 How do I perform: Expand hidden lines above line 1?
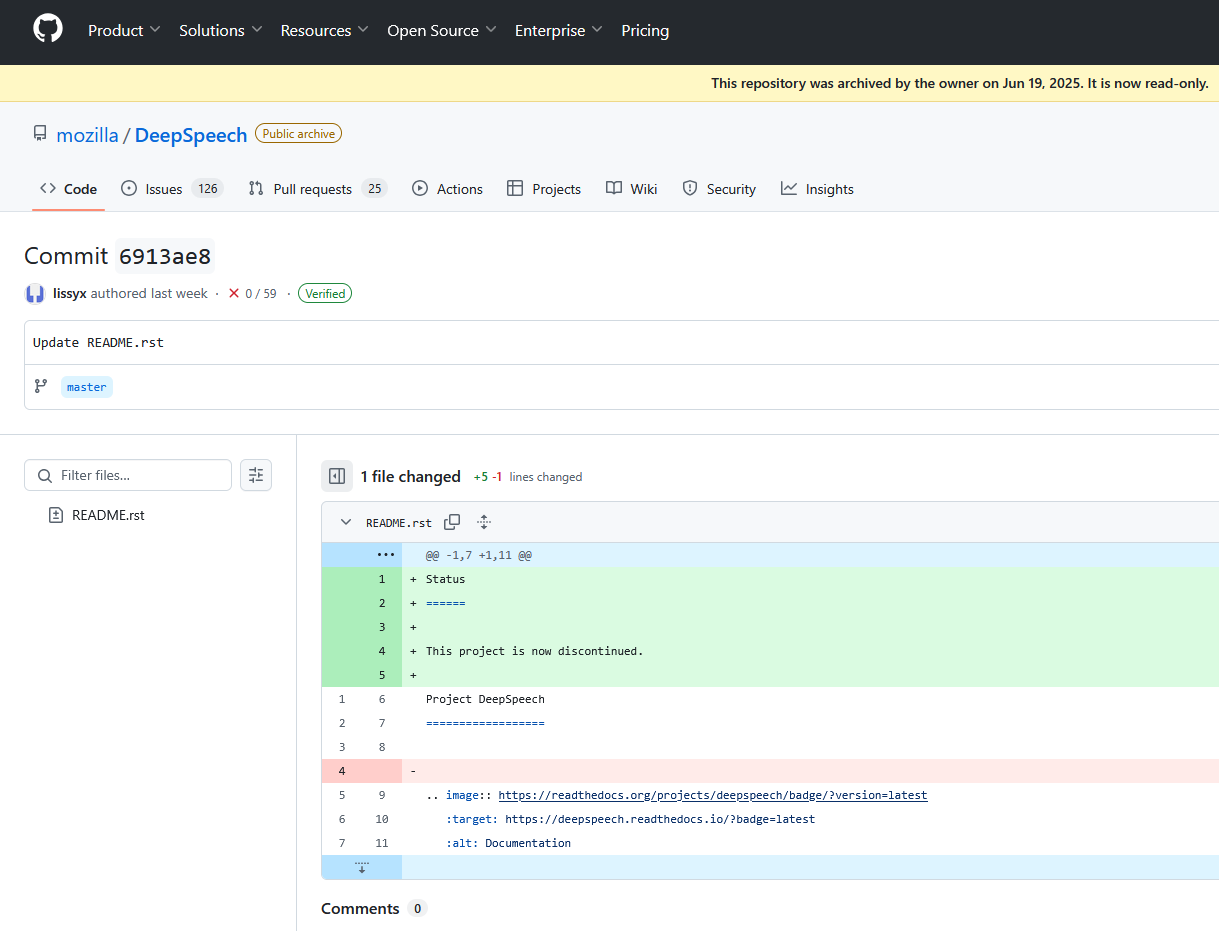[385, 555]
